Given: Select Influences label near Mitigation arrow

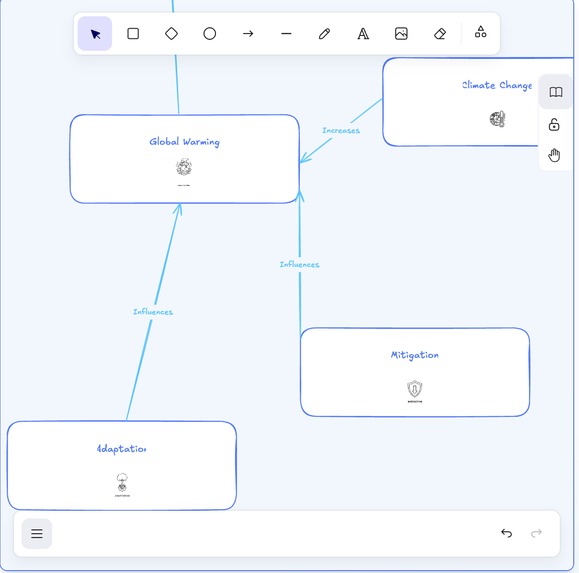Looking at the screenshot, I should [x=299, y=264].
